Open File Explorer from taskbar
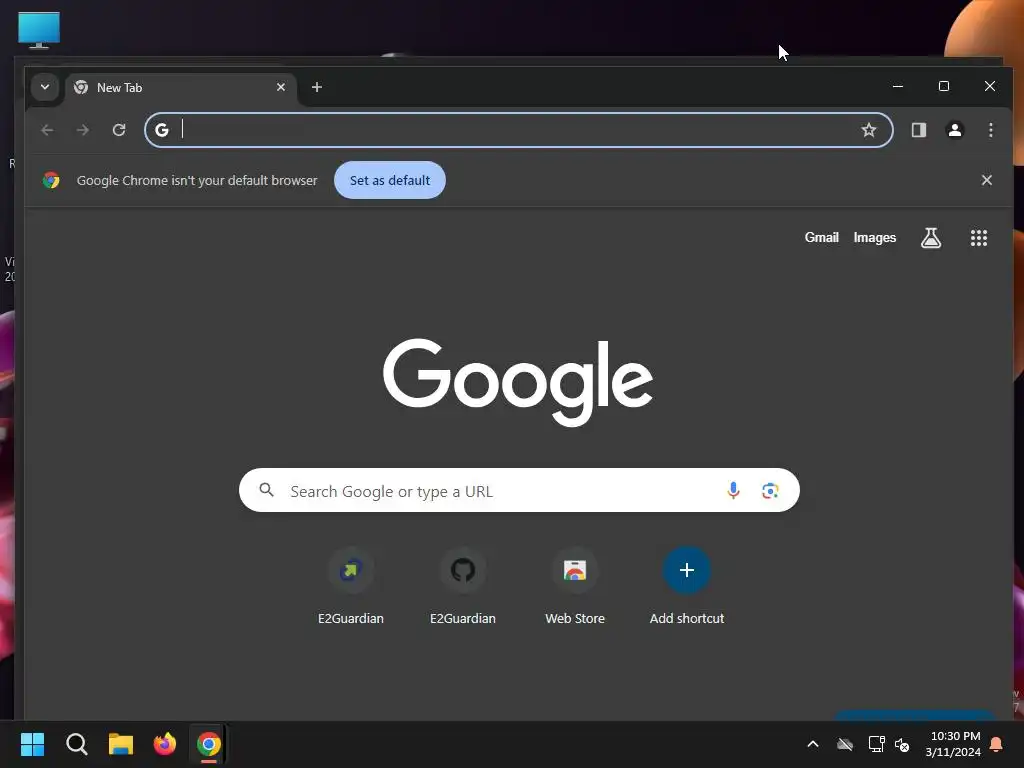 click(x=121, y=744)
